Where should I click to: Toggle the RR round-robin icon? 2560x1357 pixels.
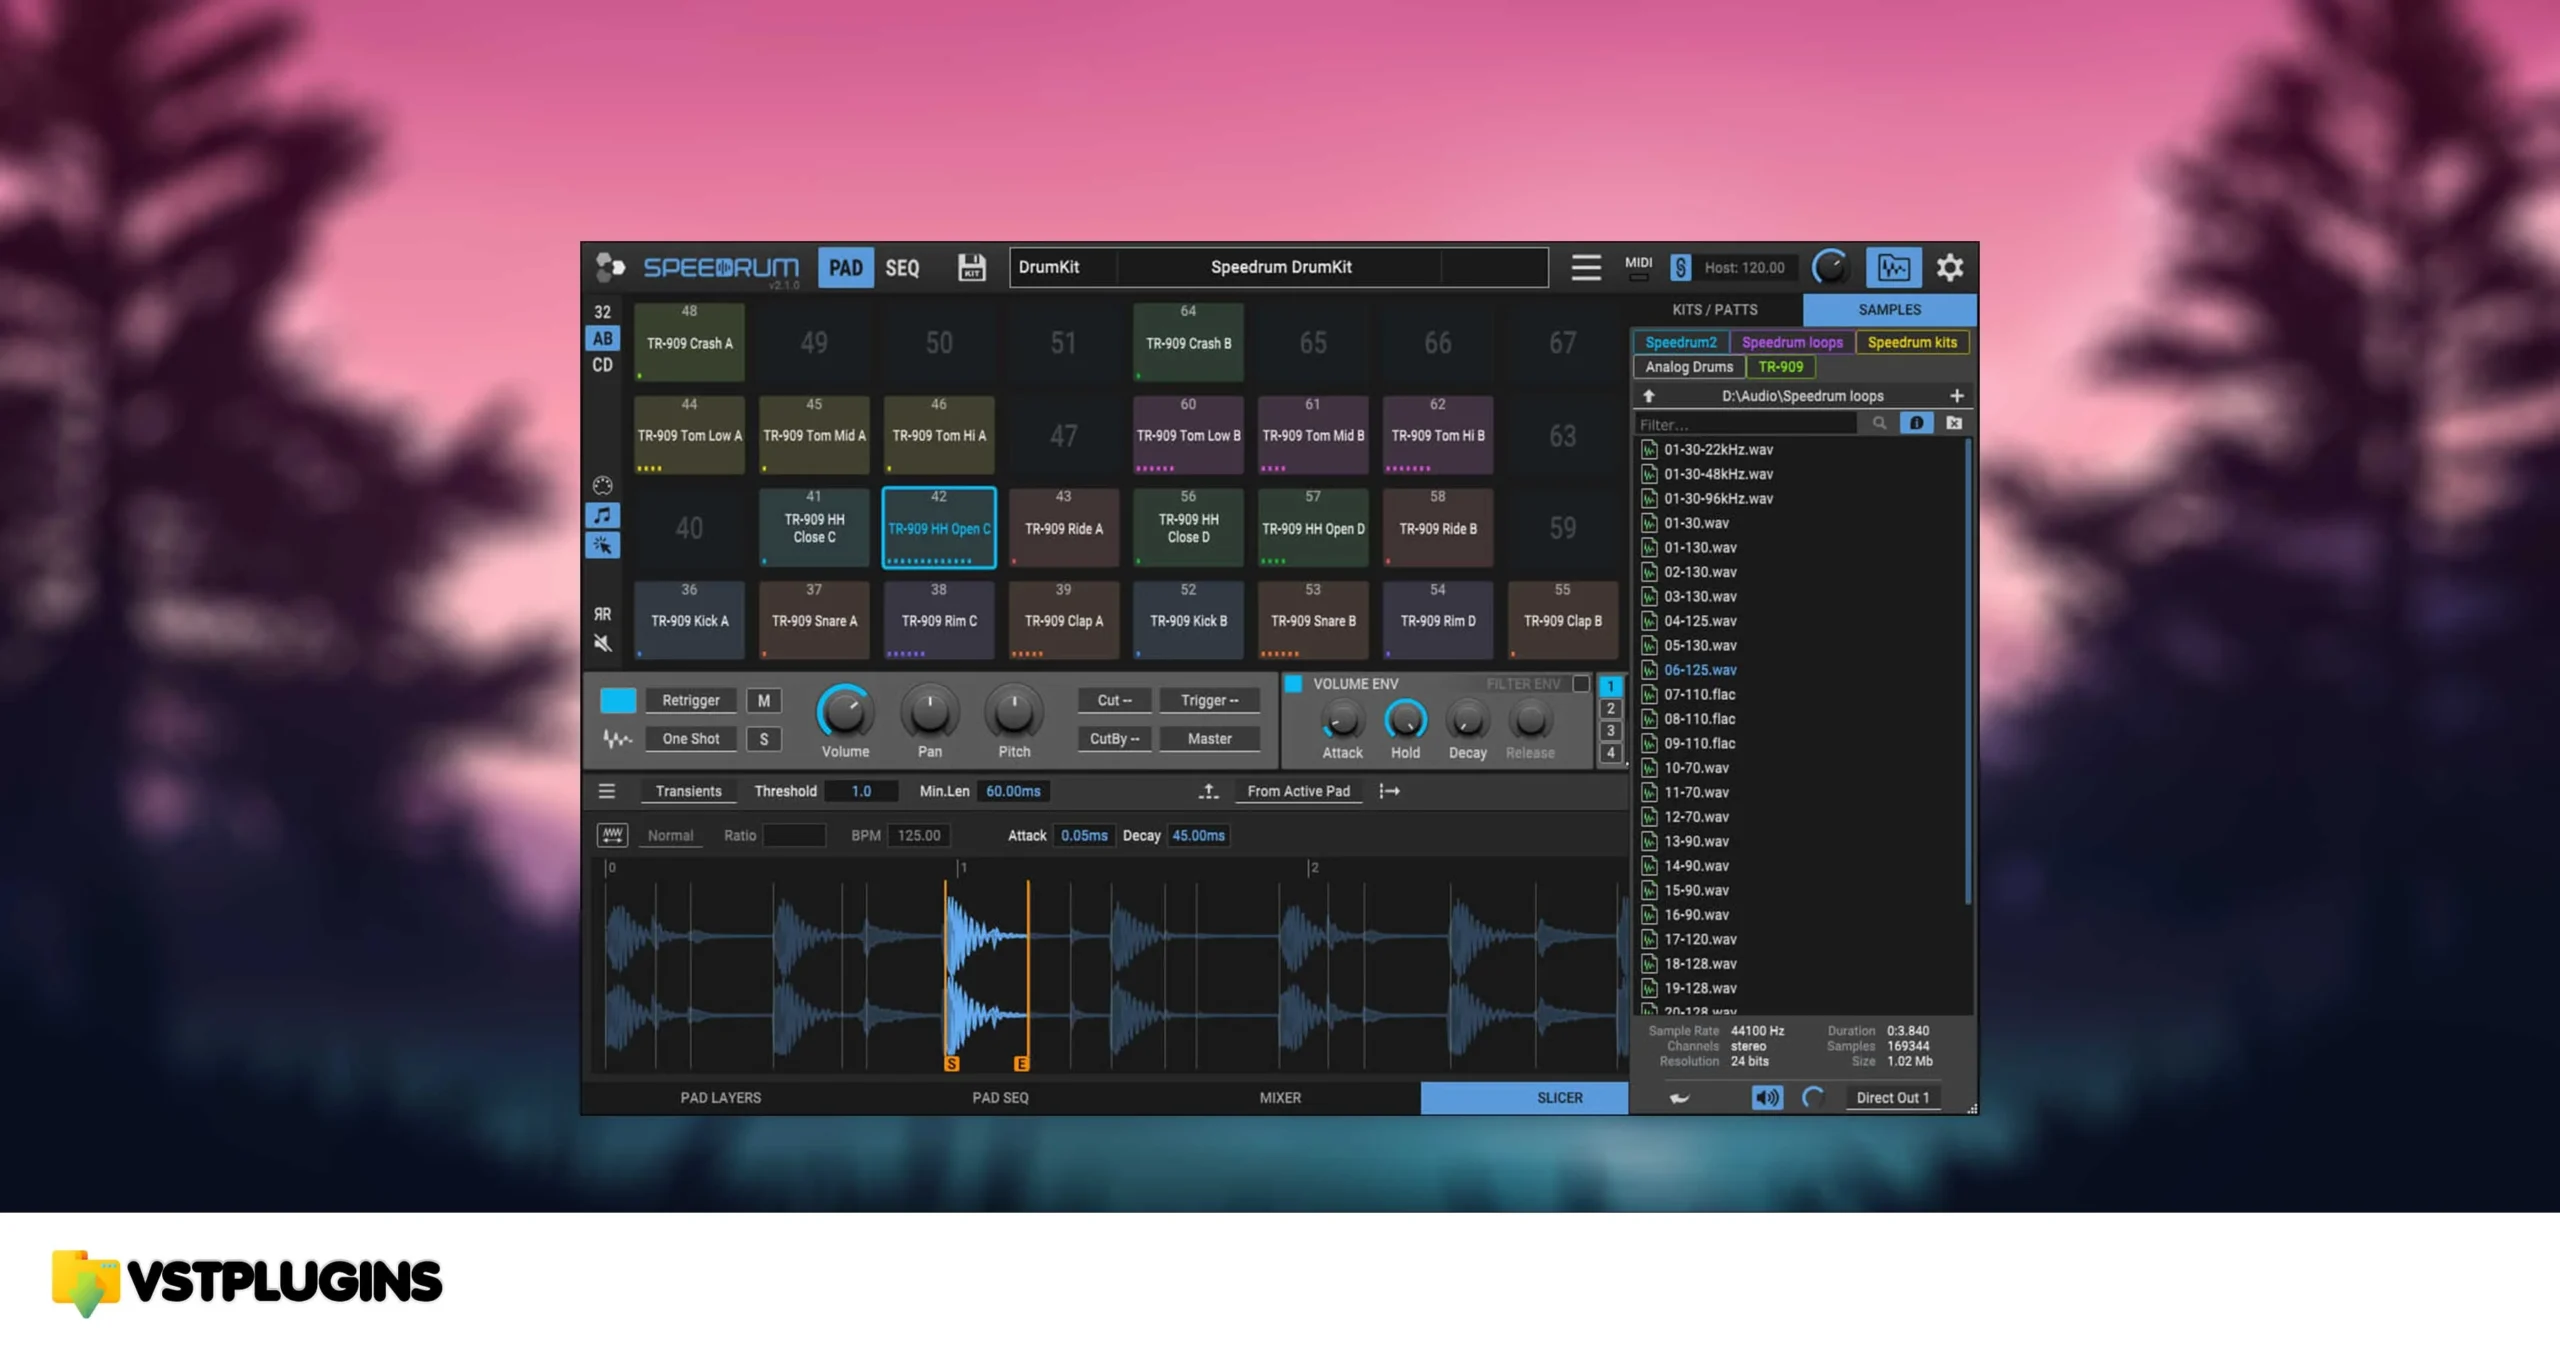(x=602, y=614)
